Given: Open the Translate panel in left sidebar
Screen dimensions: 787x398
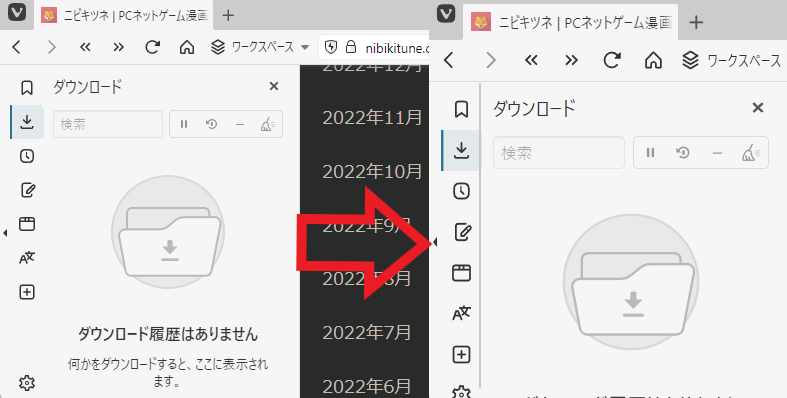Looking at the screenshot, I should tap(27, 258).
